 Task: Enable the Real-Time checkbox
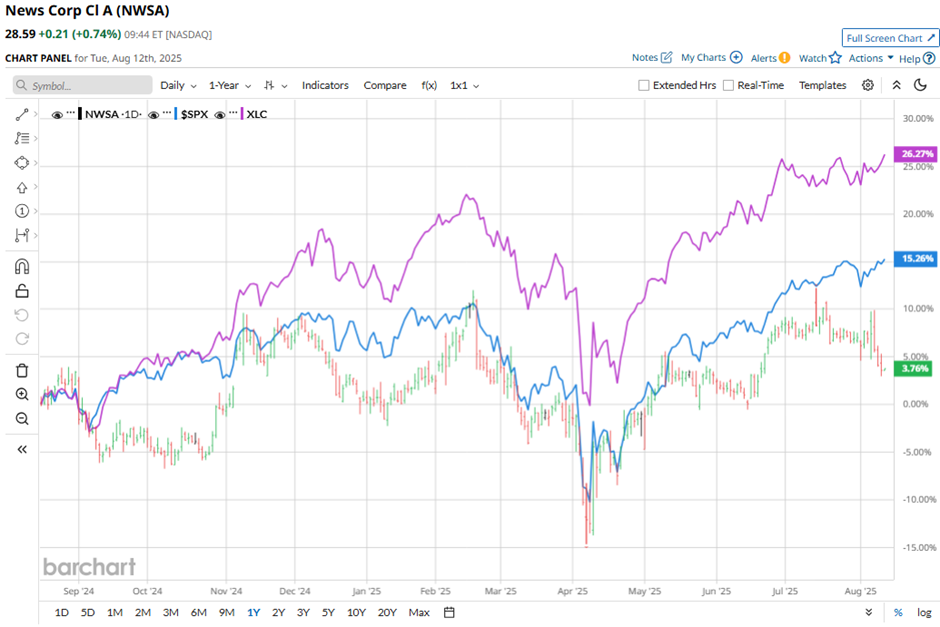point(728,85)
